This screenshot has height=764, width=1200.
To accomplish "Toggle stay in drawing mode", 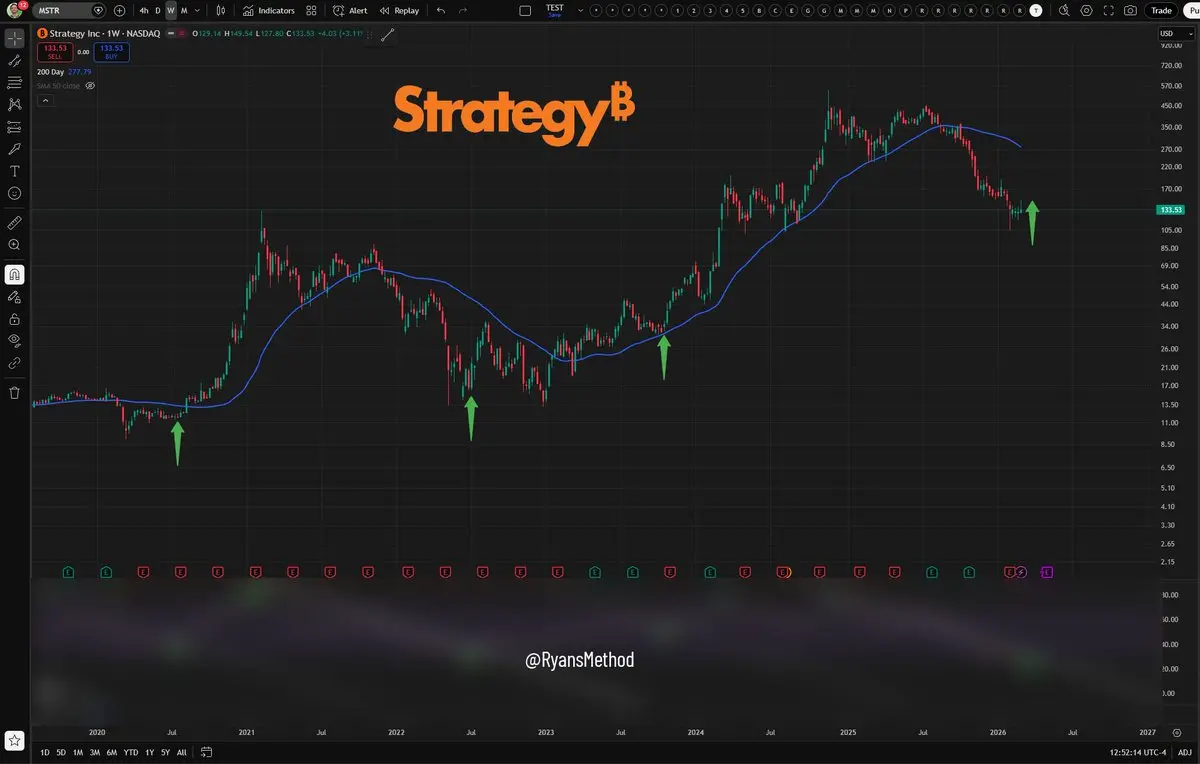I will pos(15,297).
